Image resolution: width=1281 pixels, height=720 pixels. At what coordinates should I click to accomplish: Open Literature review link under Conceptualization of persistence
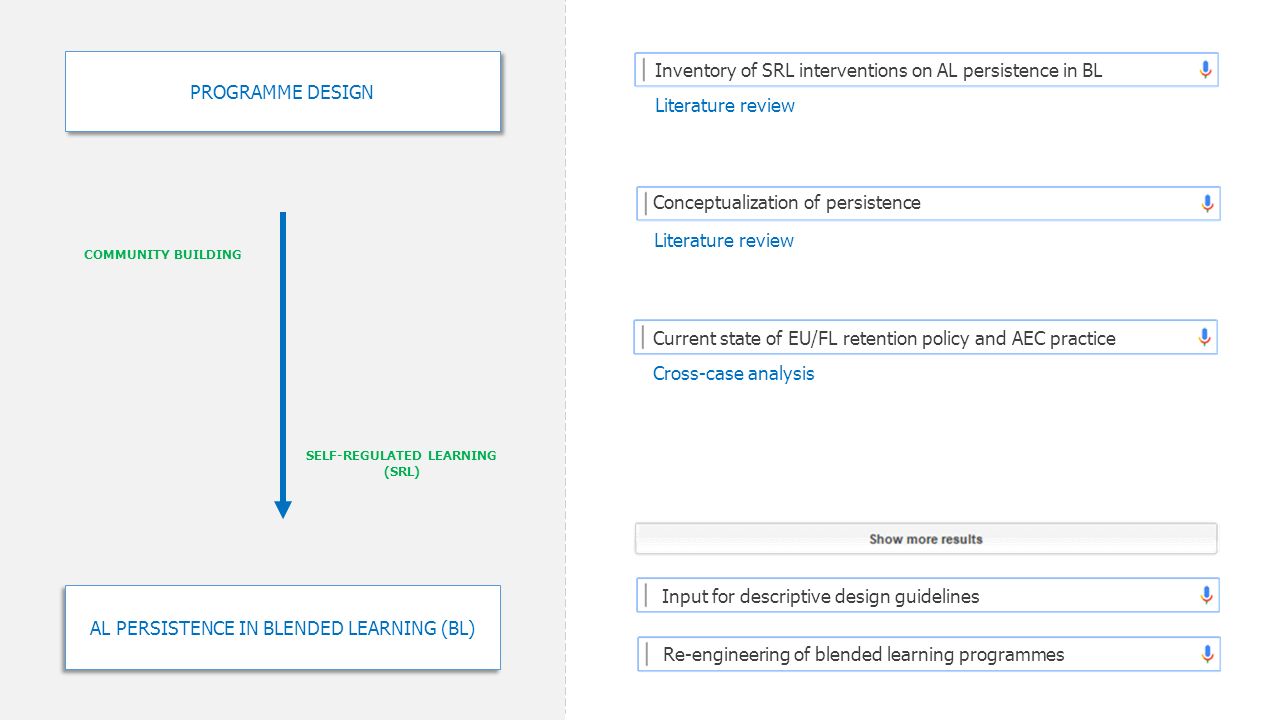coord(723,241)
